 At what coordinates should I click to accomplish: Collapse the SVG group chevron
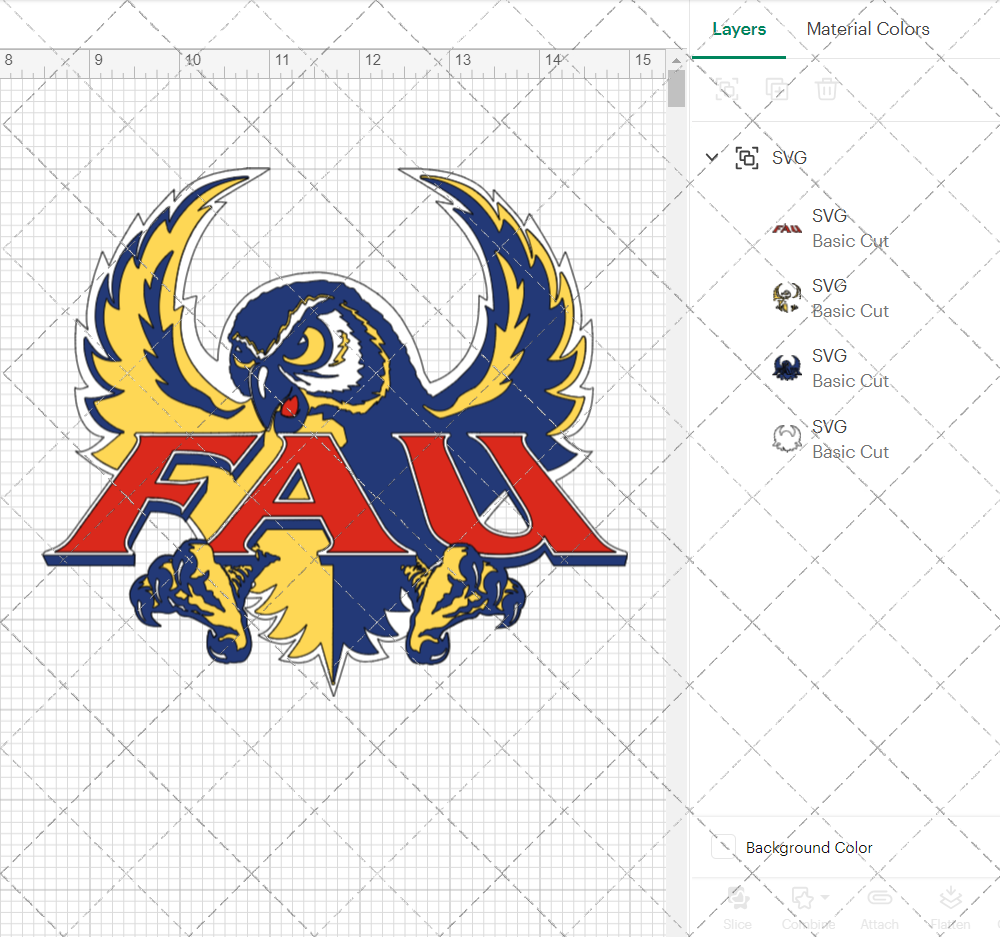pyautogui.click(x=712, y=157)
